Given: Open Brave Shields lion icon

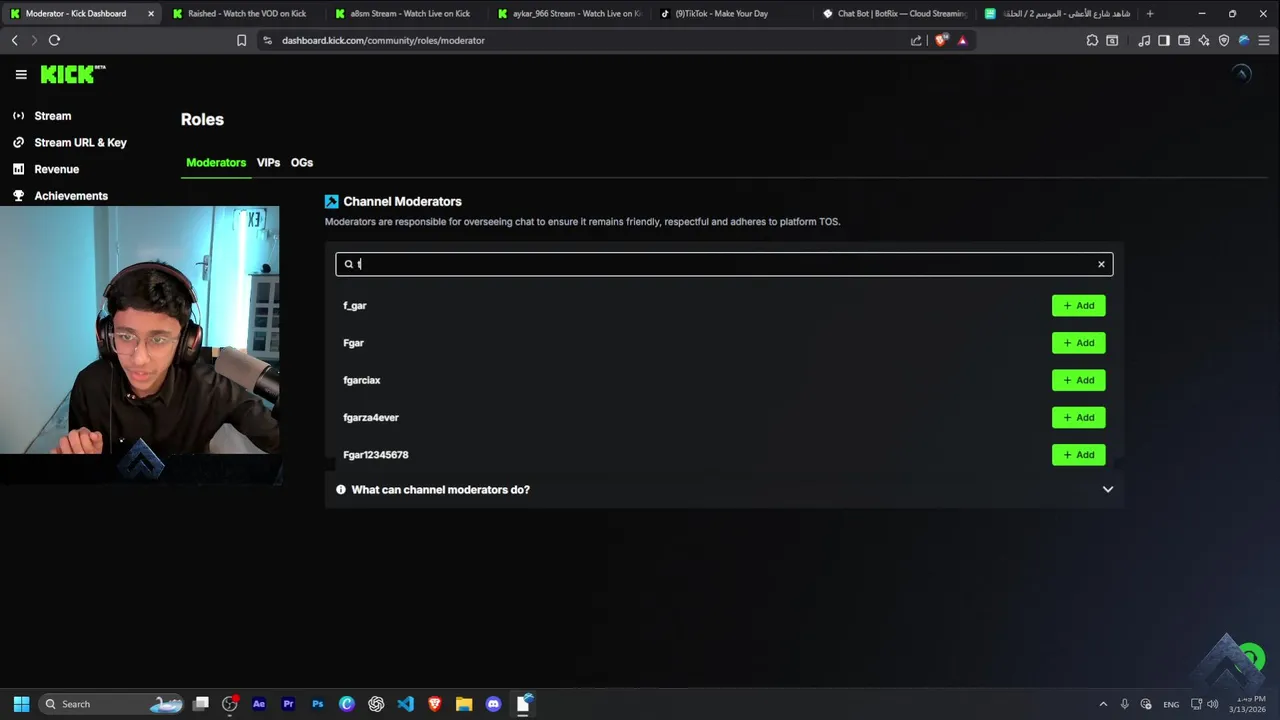Looking at the screenshot, I should pyautogui.click(x=941, y=40).
